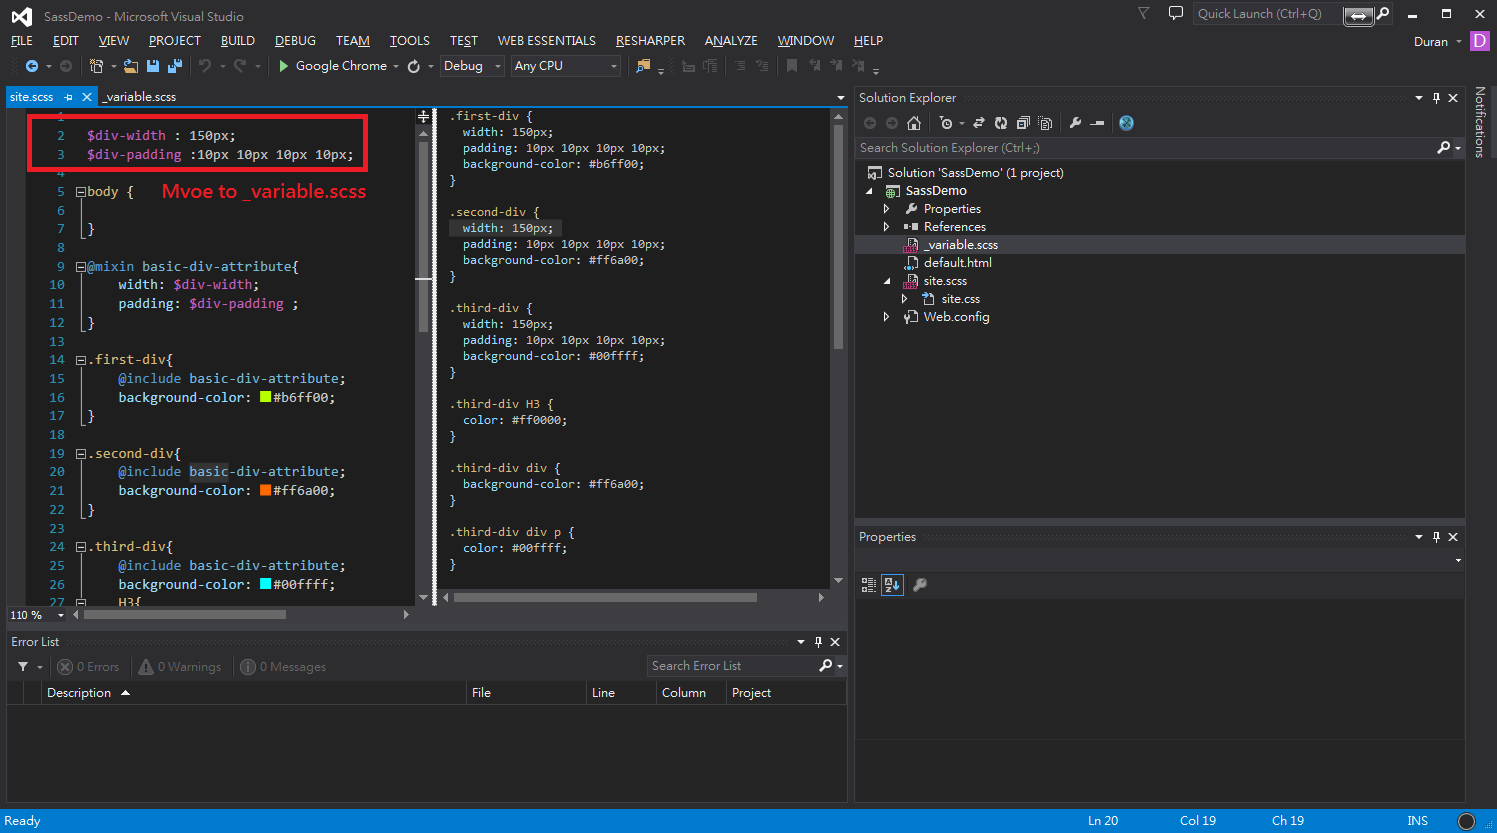Toggle Show All Files in Solution Explorer
1497x833 pixels.
1045,123
